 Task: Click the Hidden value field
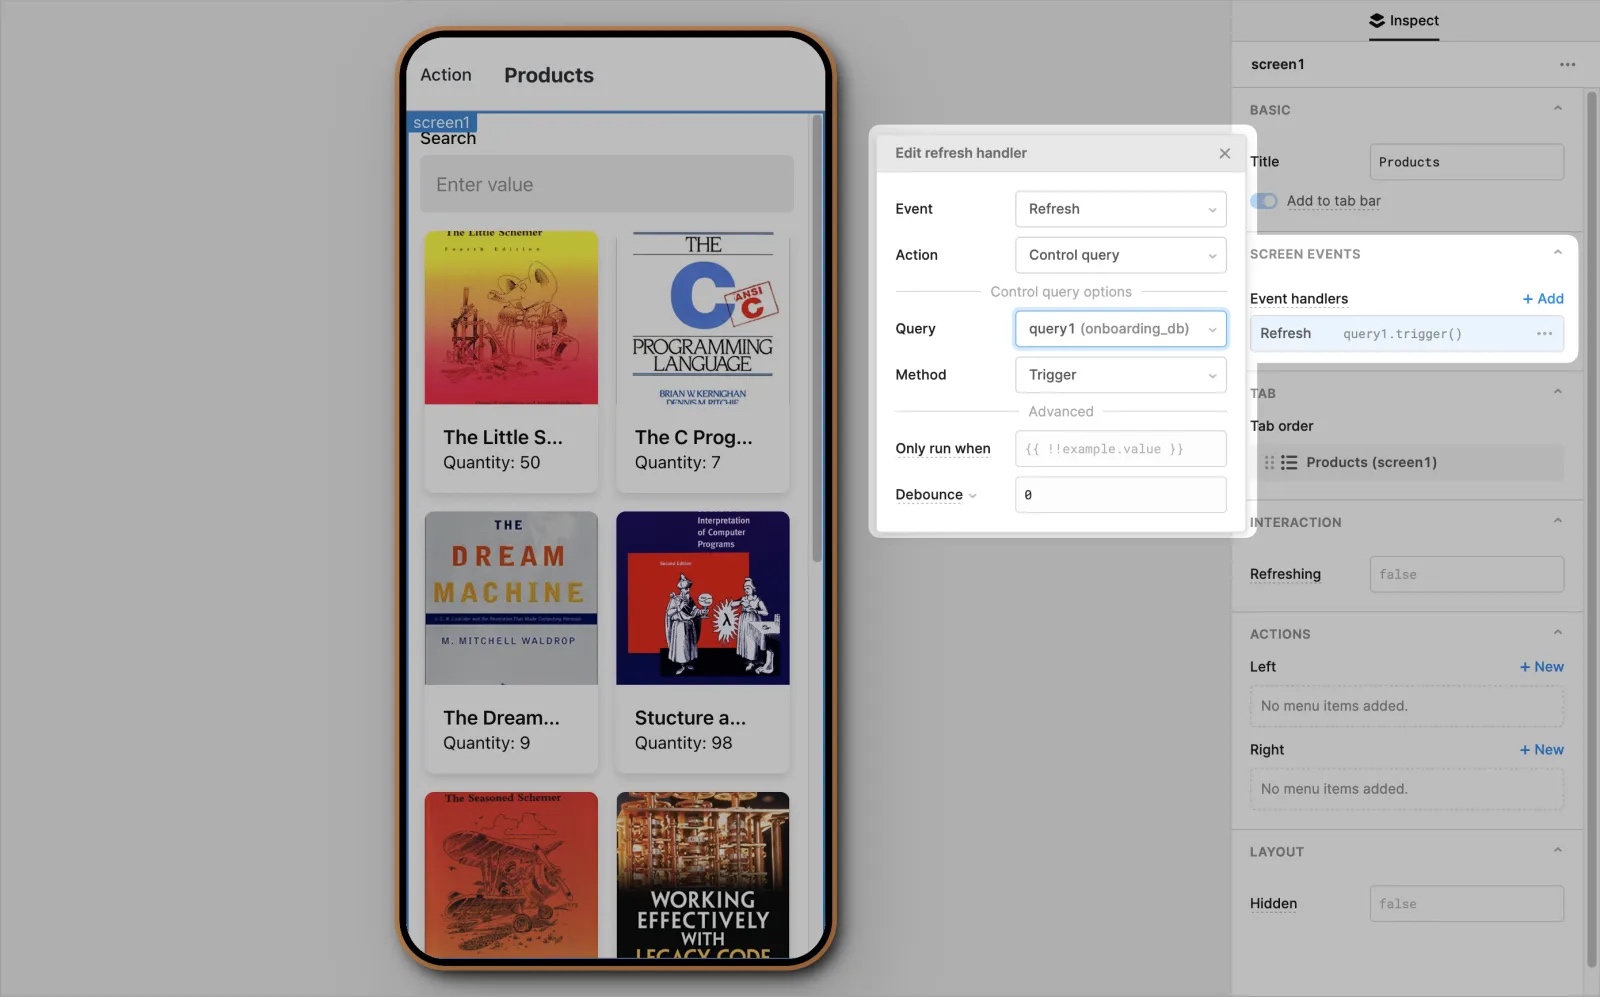[x=1466, y=904]
